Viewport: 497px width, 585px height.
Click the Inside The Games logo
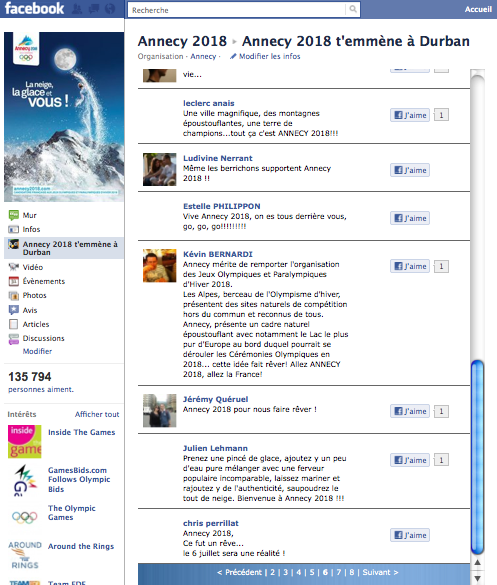coord(25,442)
